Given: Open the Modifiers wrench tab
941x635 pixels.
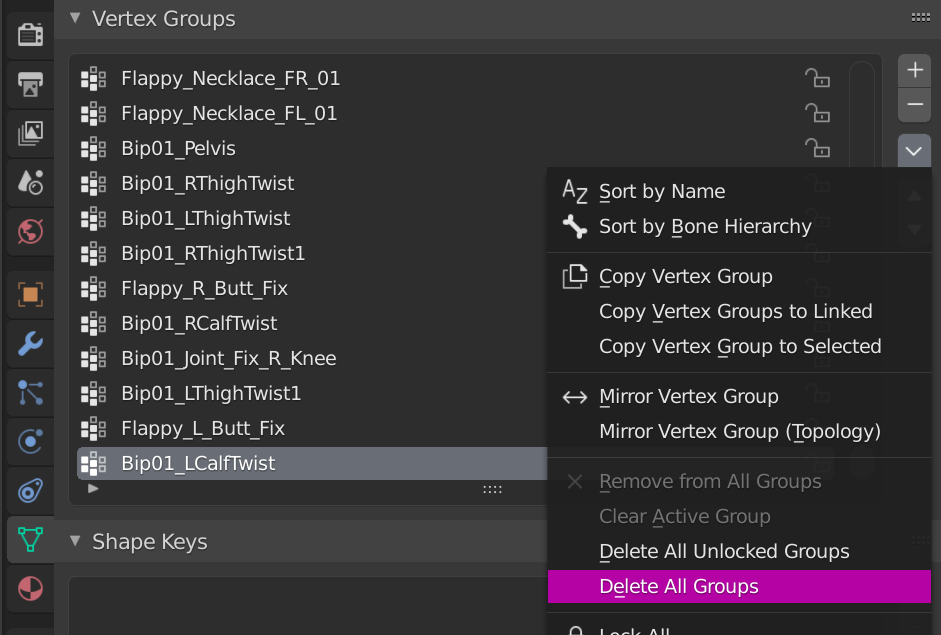Looking at the screenshot, I should 30,344.
